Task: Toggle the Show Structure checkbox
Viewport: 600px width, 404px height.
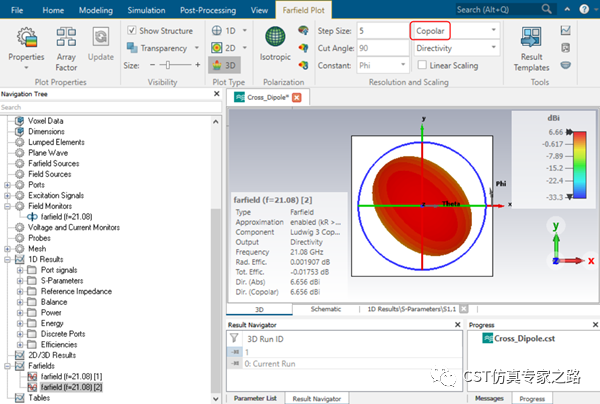Action: point(132,31)
